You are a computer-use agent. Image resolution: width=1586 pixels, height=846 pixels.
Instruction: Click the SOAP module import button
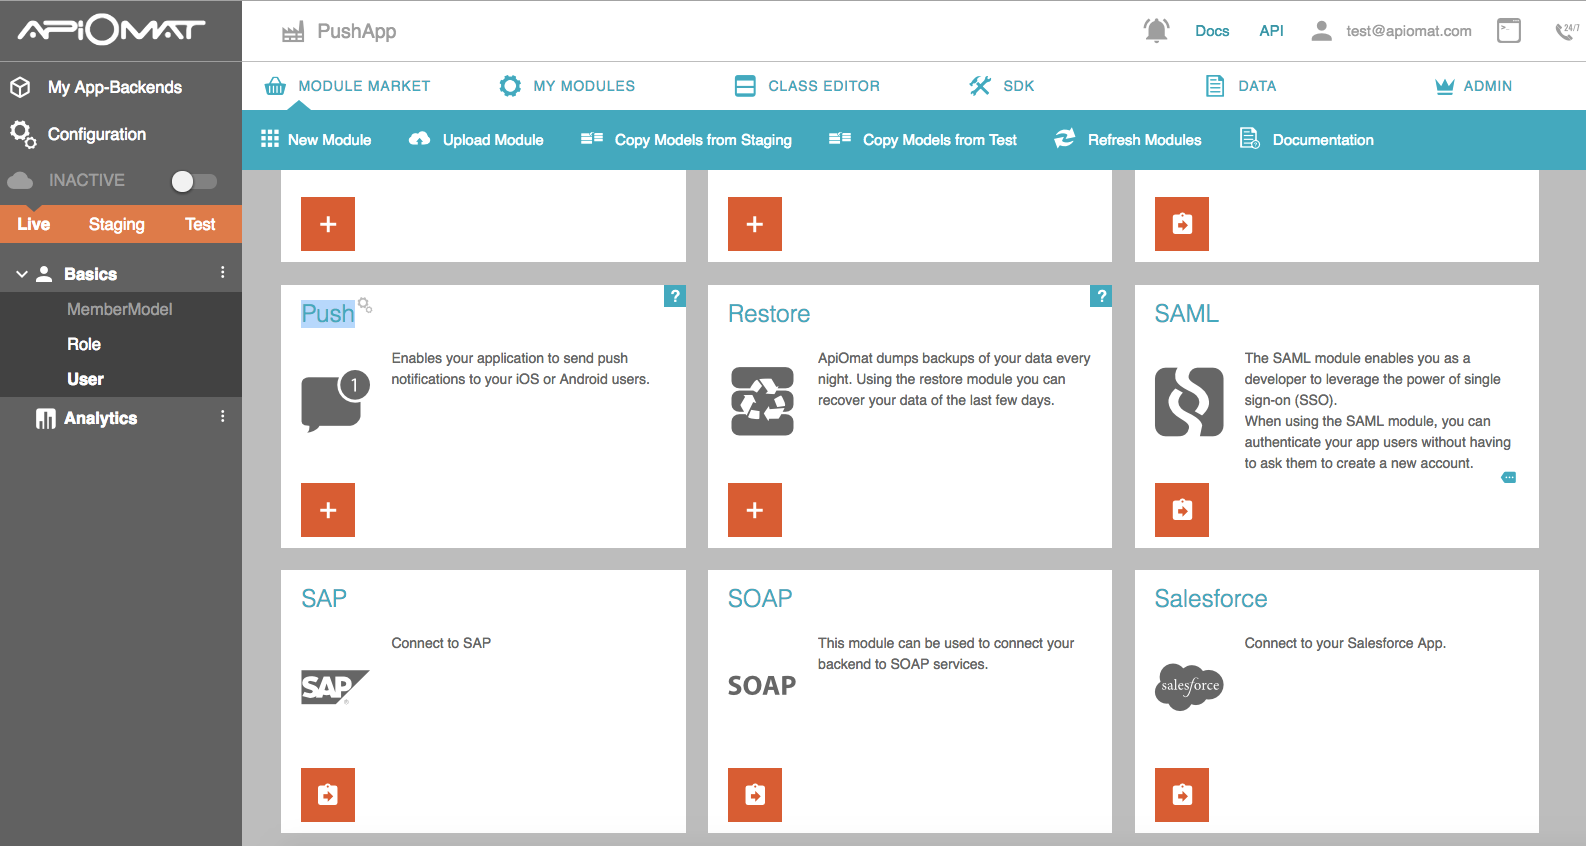coord(755,795)
